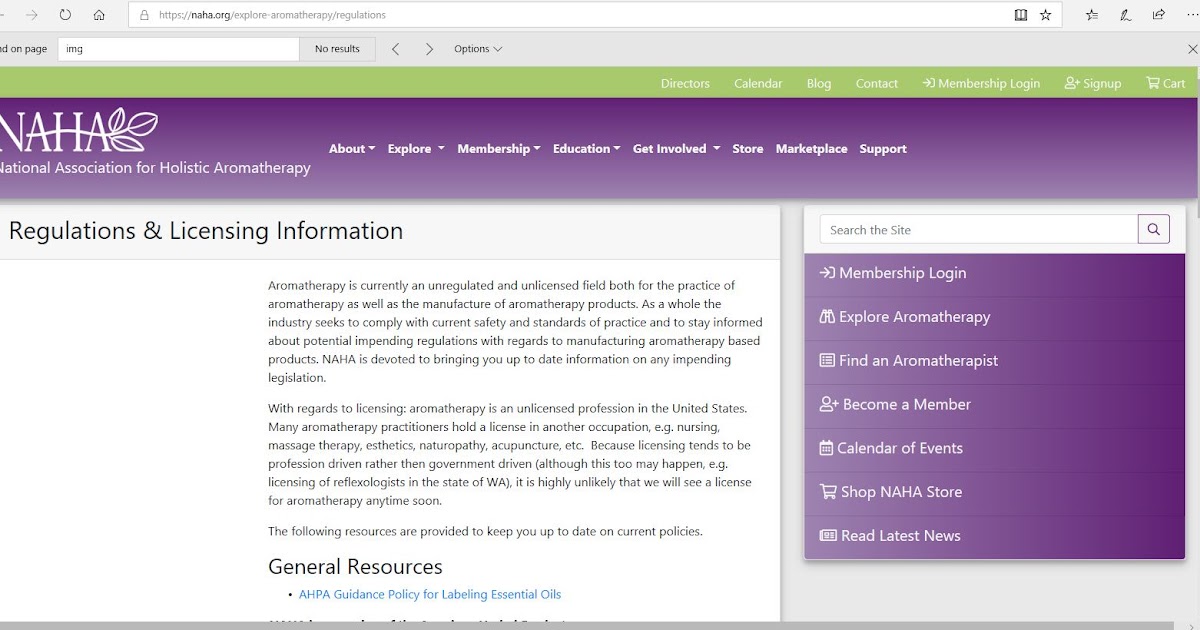Expand the Membership navigation menu
Screen dimensions: 1200x630
(499, 149)
